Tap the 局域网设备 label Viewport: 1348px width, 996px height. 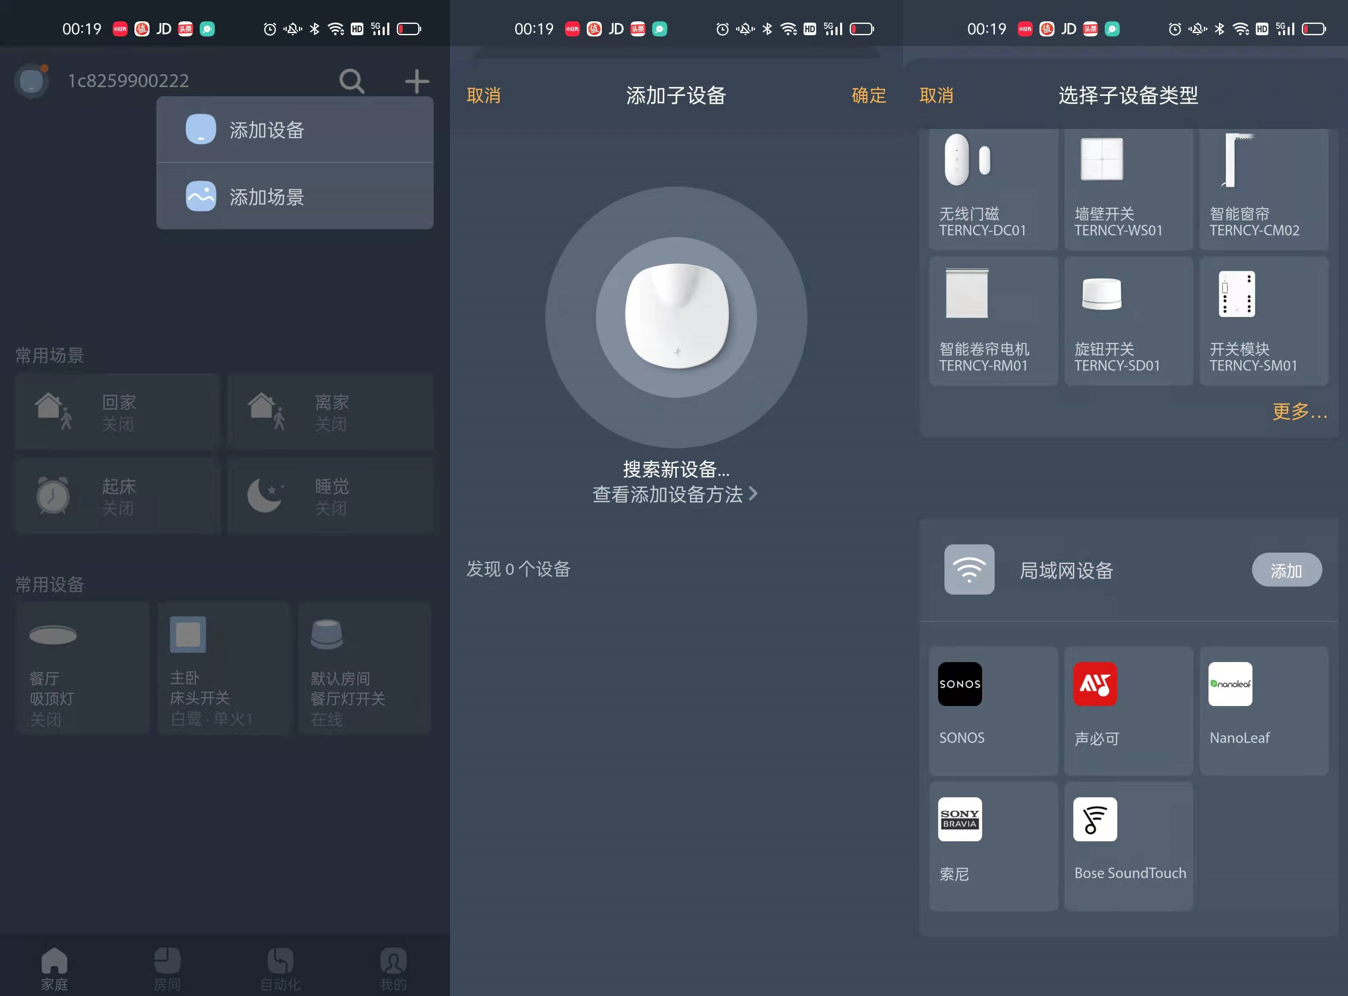[x=1066, y=571]
